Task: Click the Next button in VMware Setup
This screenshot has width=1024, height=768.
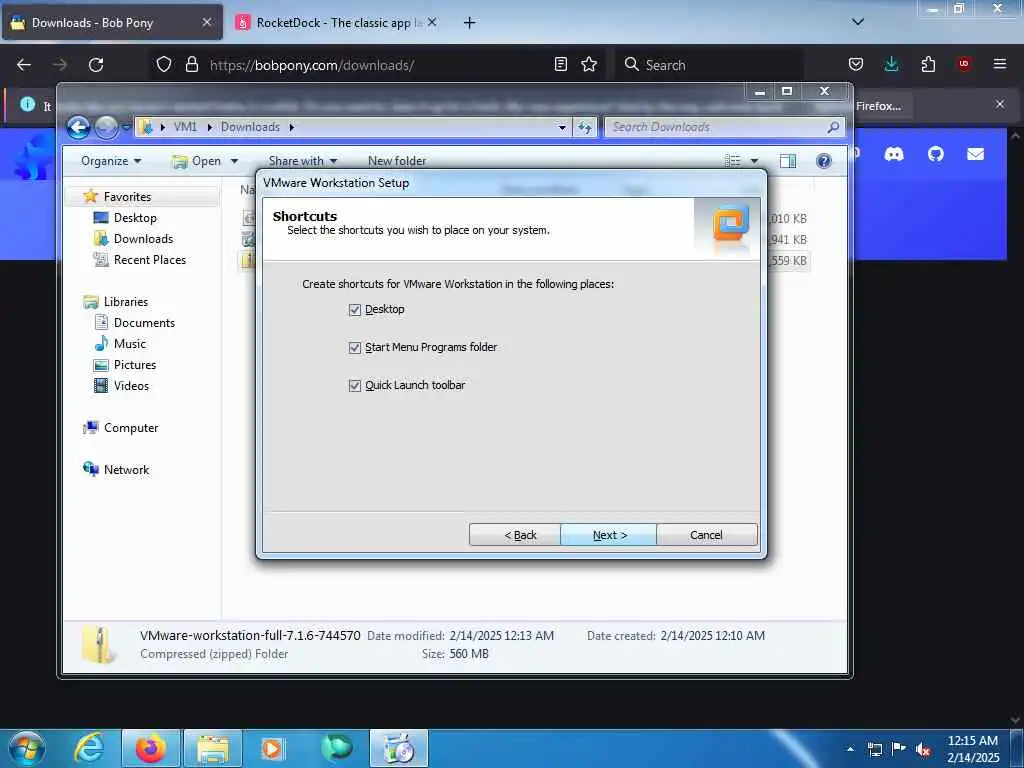Action: pyautogui.click(x=609, y=535)
